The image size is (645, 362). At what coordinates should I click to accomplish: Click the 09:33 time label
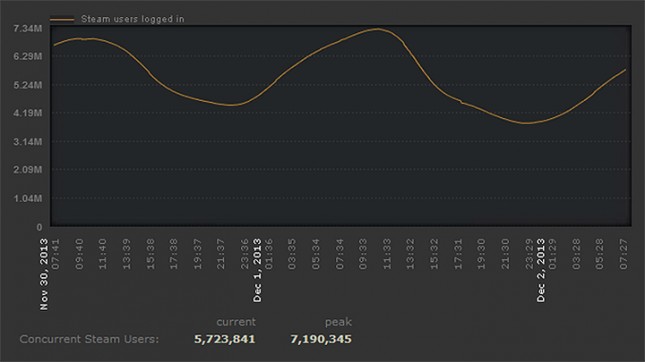(x=363, y=254)
